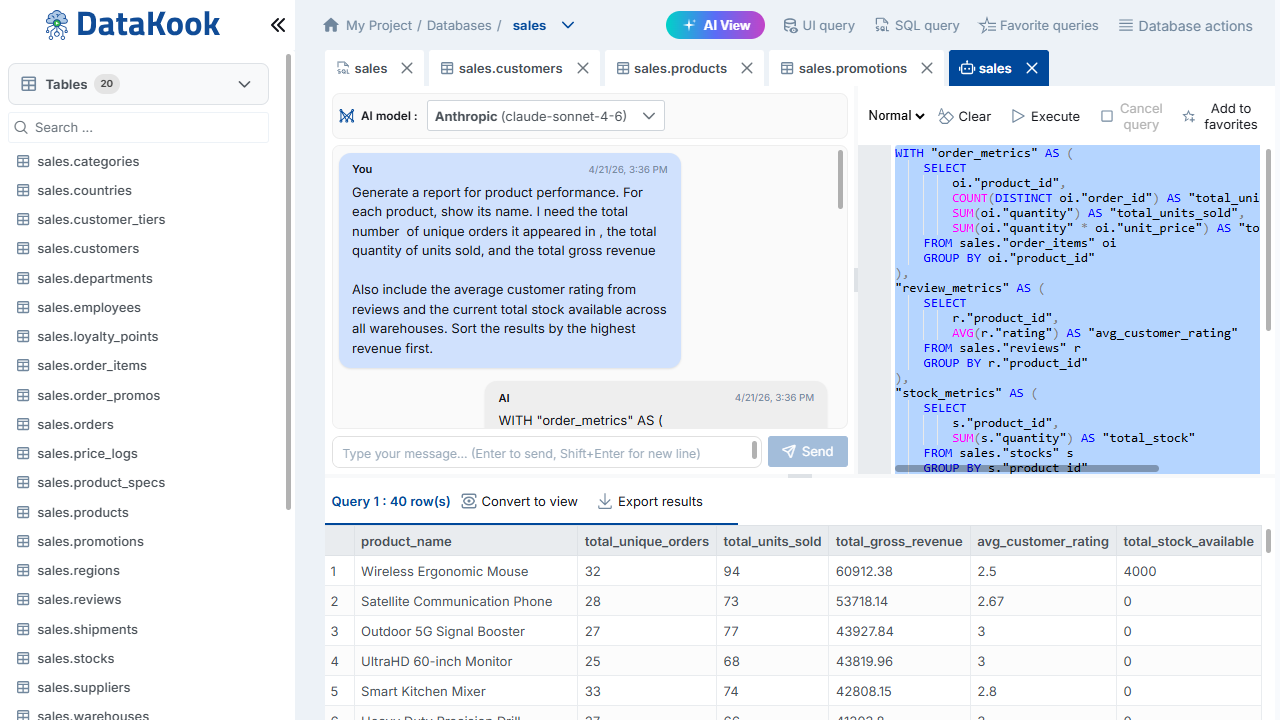This screenshot has height=720, width=1280.
Task: Send the chat message
Action: [x=808, y=452]
